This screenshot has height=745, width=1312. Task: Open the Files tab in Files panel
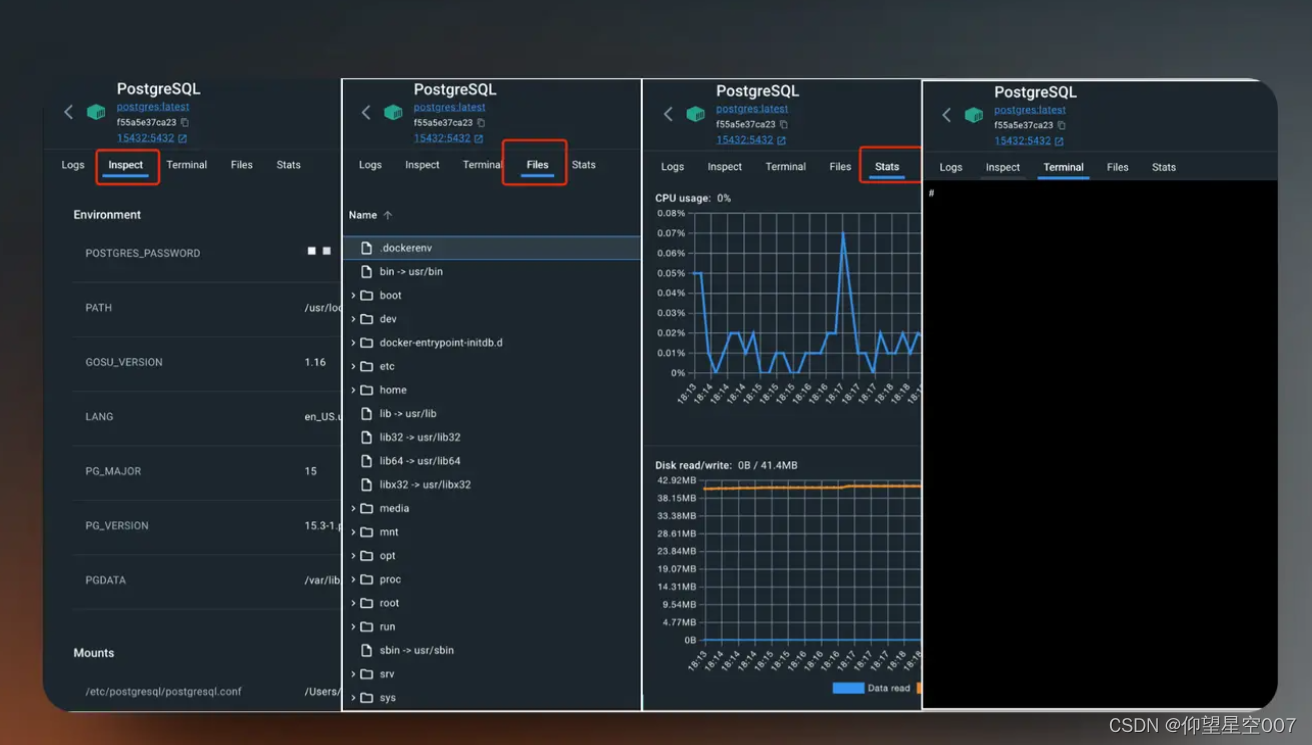pos(537,165)
